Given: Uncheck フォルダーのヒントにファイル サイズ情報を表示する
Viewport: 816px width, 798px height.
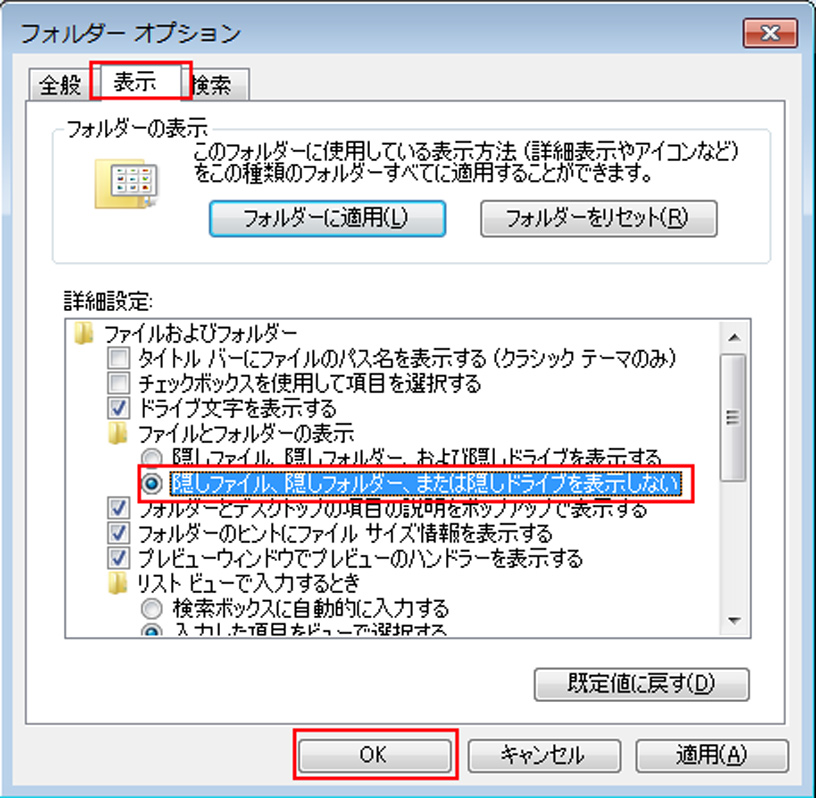Looking at the screenshot, I should [119, 533].
